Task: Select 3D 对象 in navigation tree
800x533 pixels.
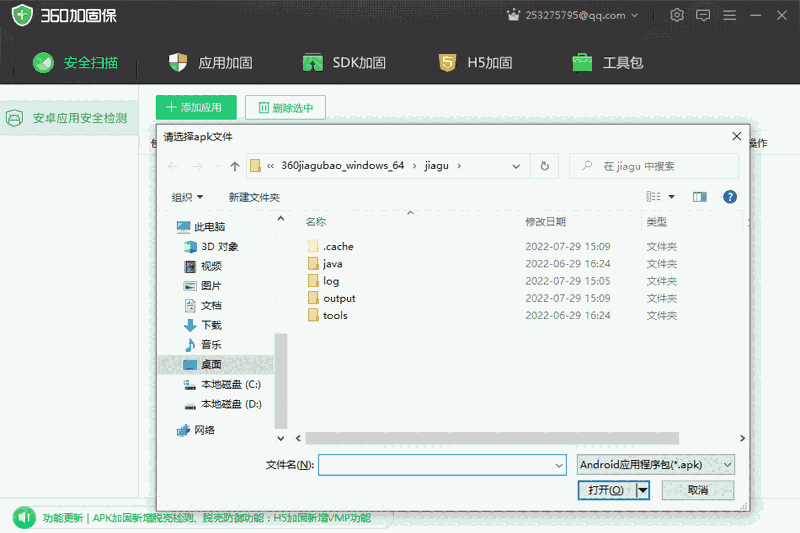Action: coord(211,247)
